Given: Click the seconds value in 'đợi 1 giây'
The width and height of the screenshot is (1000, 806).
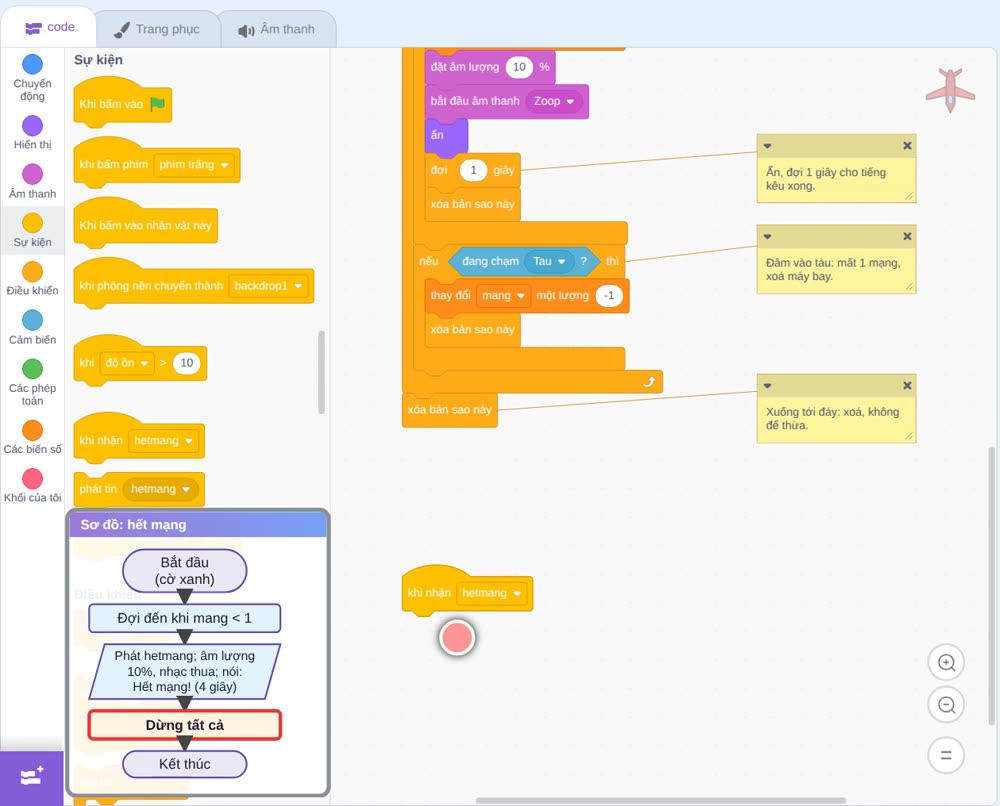Looking at the screenshot, I should tap(473, 170).
